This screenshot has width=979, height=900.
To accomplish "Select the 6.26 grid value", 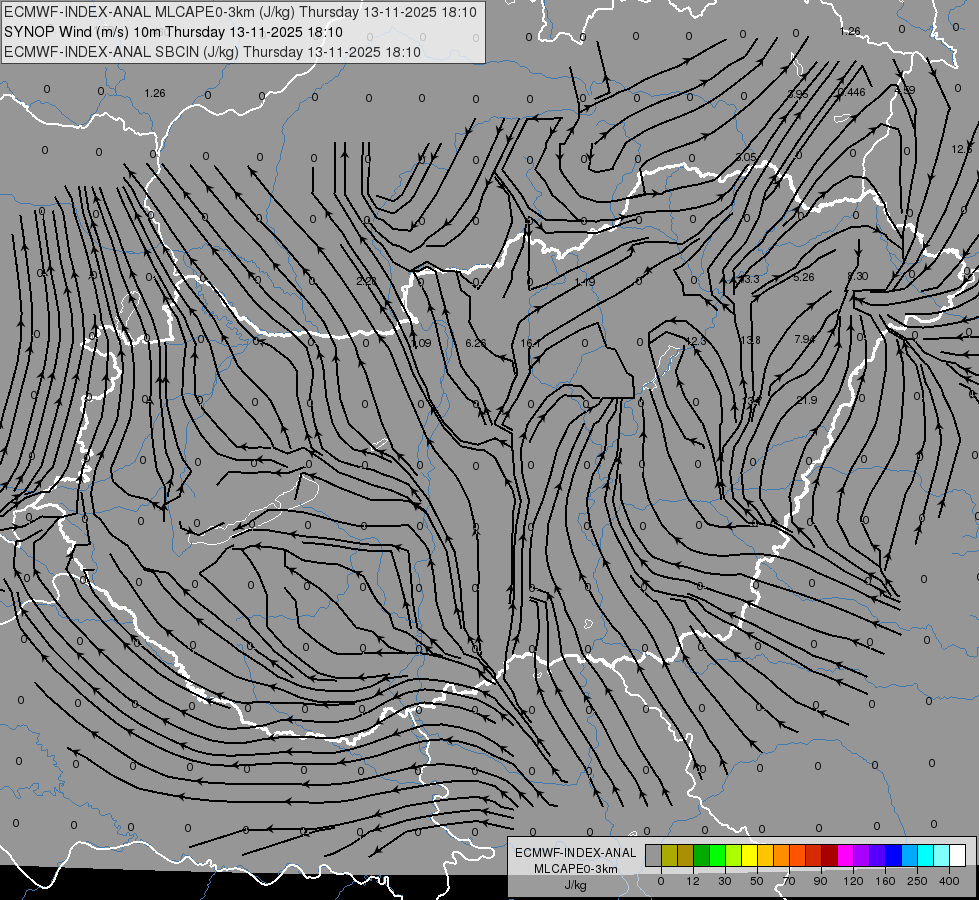I will [x=476, y=343].
